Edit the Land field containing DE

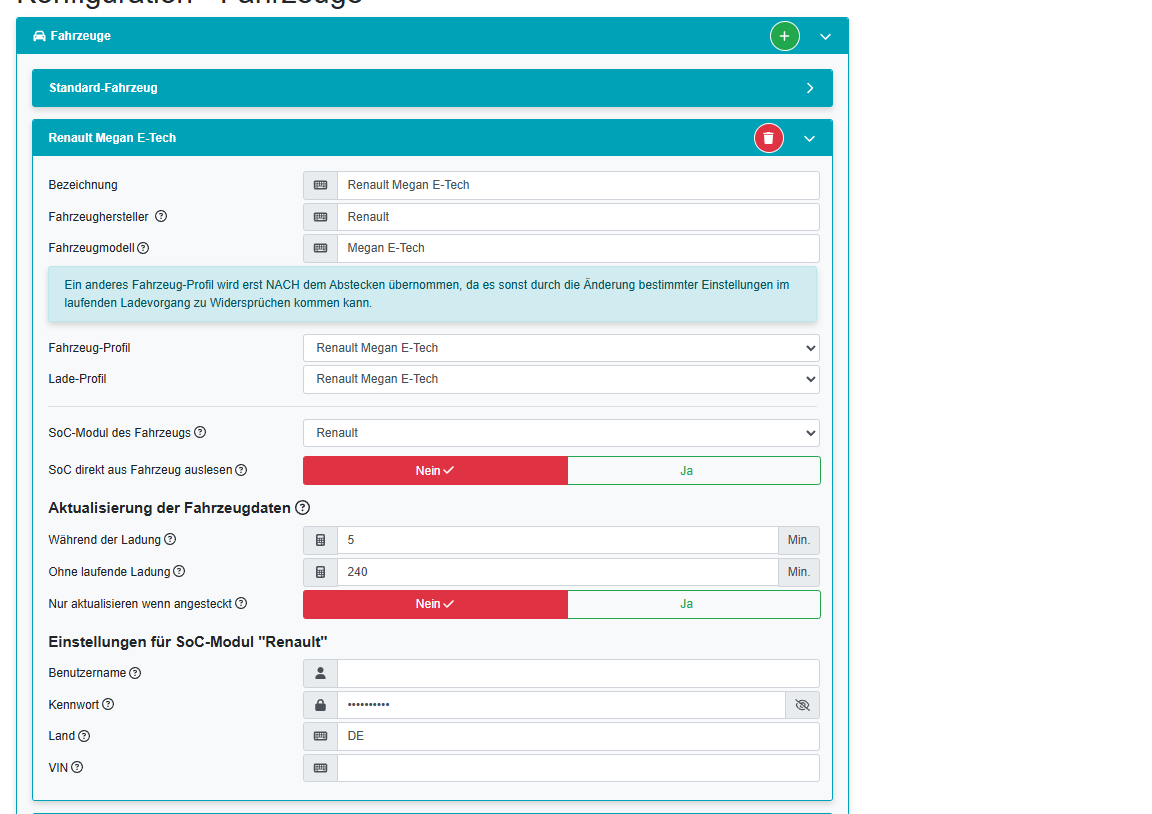[x=578, y=736]
